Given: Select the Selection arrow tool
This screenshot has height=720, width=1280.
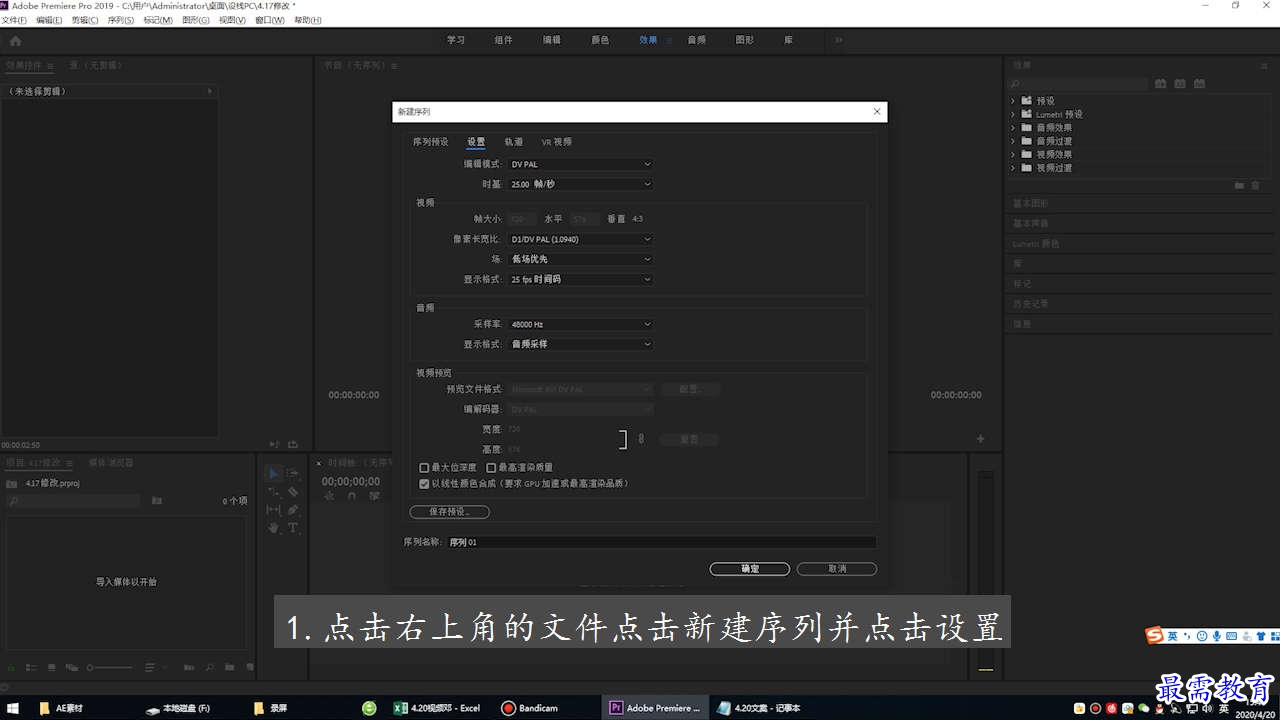Looking at the screenshot, I should (x=273, y=474).
